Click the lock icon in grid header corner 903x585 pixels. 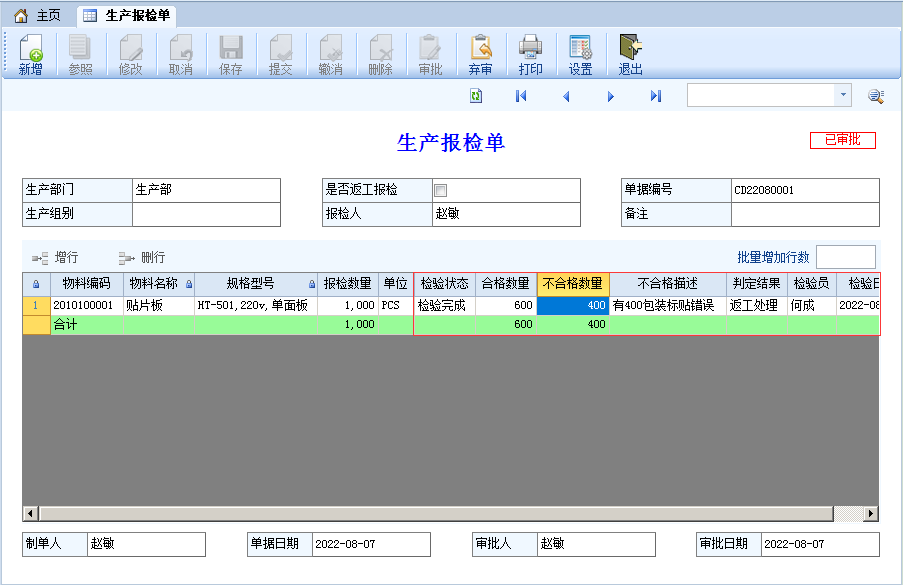pyautogui.click(x=36, y=284)
